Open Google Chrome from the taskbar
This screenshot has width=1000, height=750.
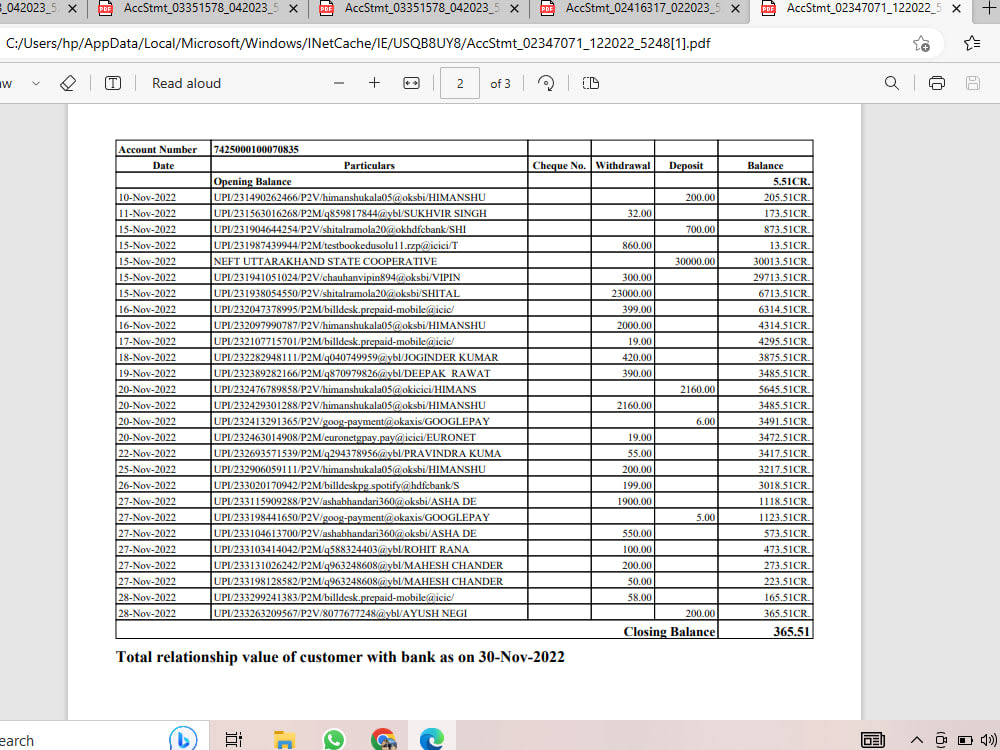point(383,739)
